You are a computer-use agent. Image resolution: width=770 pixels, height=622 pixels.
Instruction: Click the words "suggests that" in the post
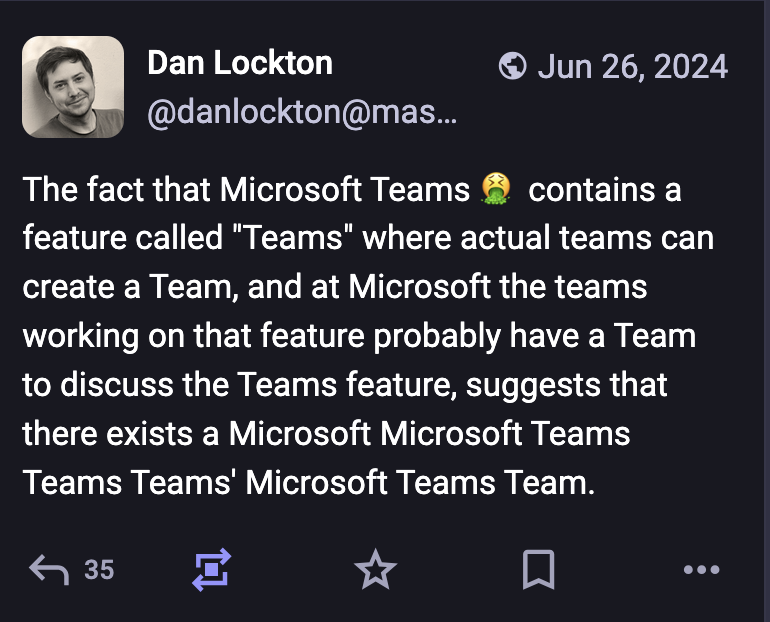coord(566,386)
